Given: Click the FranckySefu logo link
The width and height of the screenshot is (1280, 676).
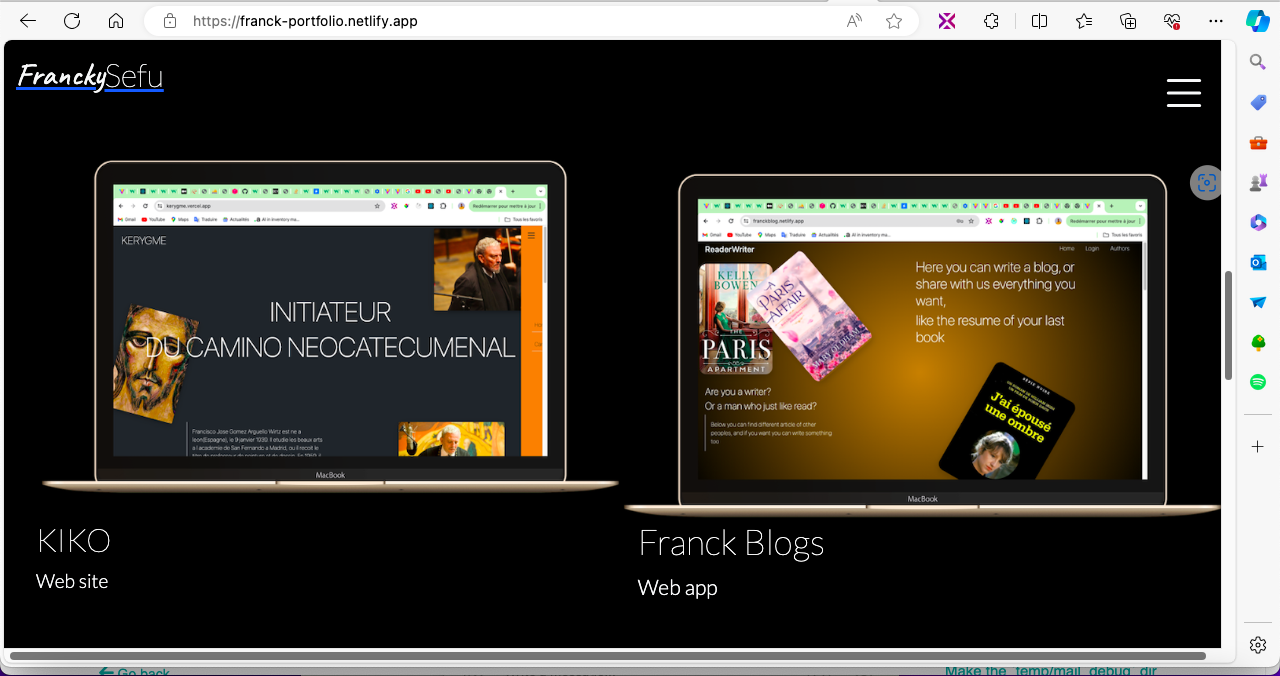Looking at the screenshot, I should (x=90, y=77).
